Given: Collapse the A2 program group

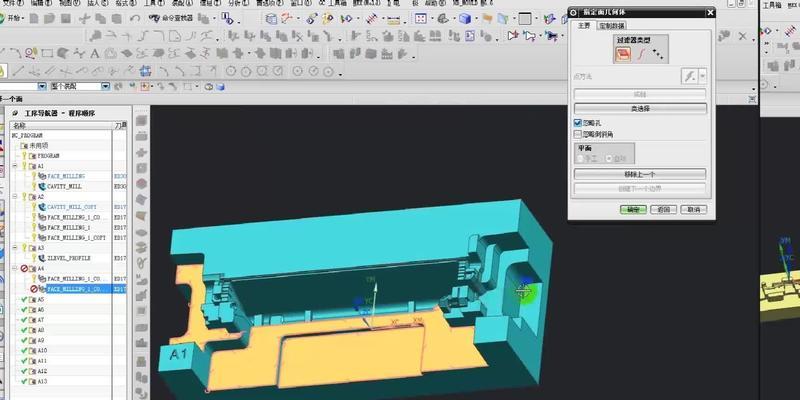Looking at the screenshot, I should tap(15, 196).
